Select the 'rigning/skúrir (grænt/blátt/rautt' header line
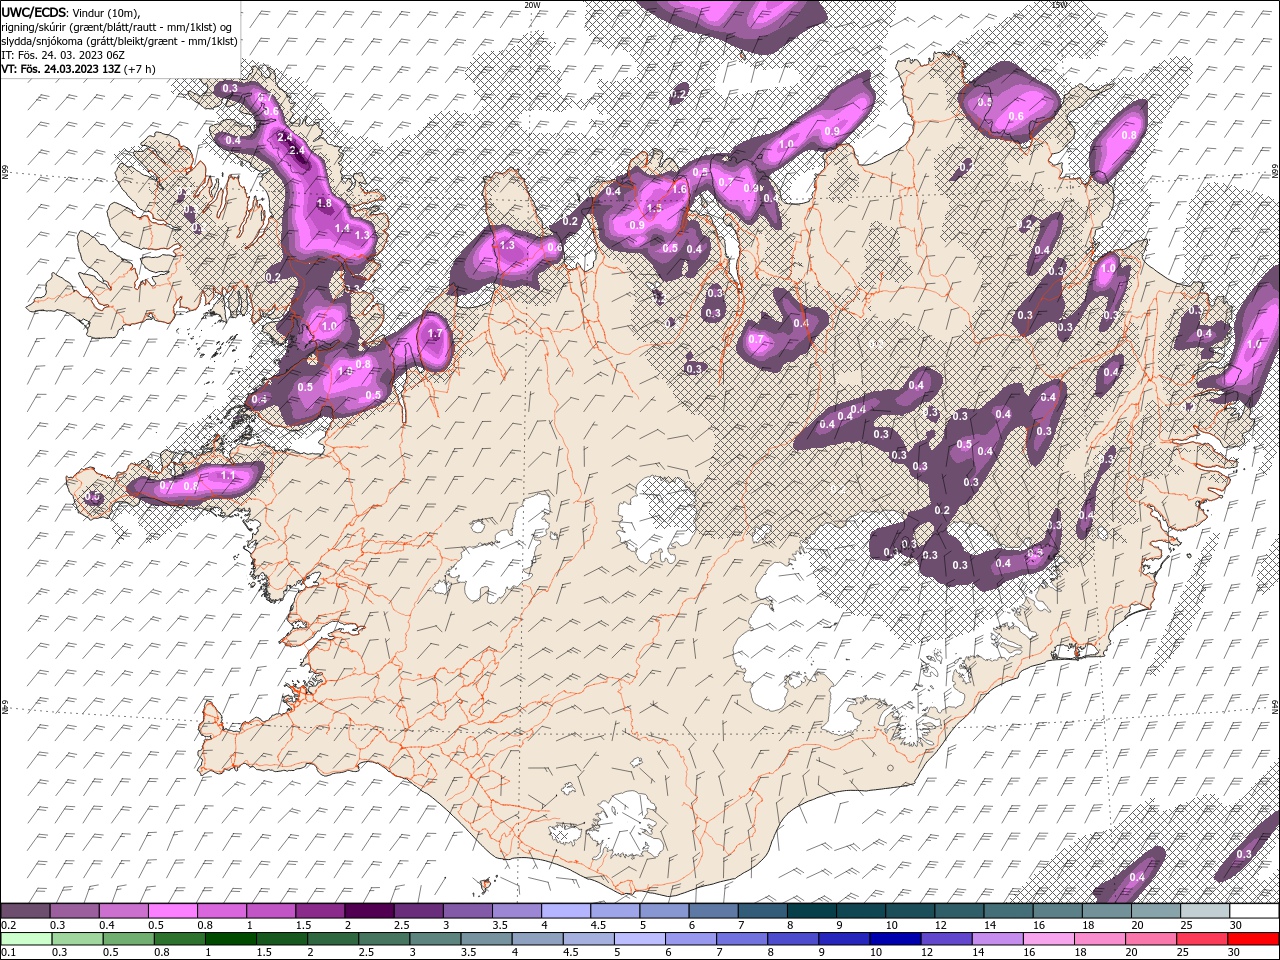1280x960 pixels. (118, 26)
